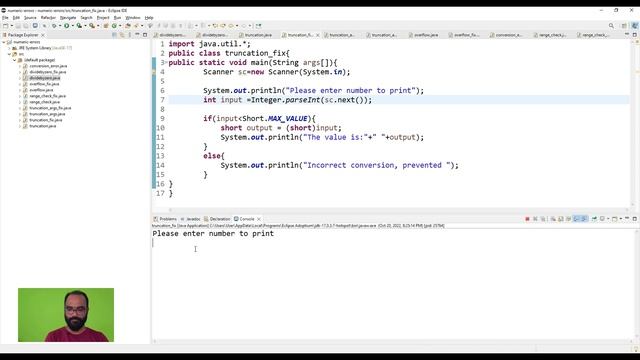This screenshot has width=640, height=360.
Task: Close the Package Explorer view tab
Action: coord(42,36)
